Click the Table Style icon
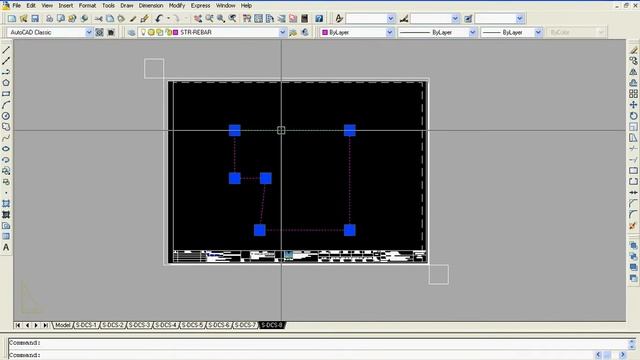Image resolution: width=640 pixels, height=360 pixels. click(x=468, y=18)
